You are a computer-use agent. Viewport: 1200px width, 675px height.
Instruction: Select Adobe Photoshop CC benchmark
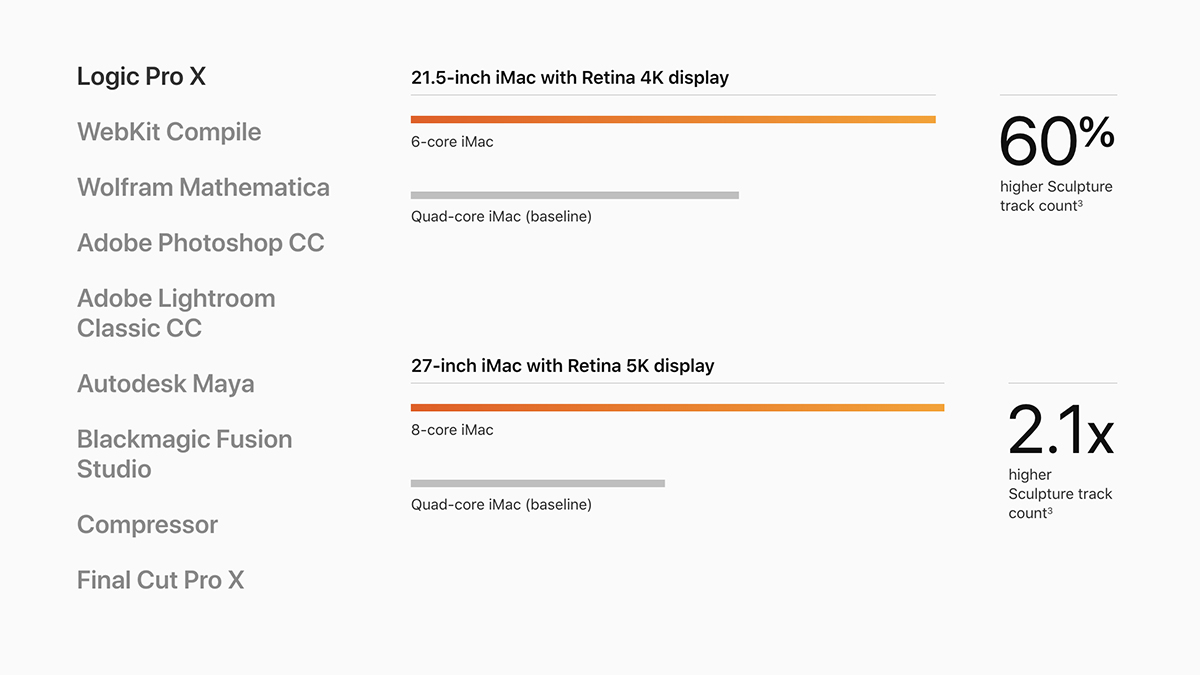(x=201, y=243)
